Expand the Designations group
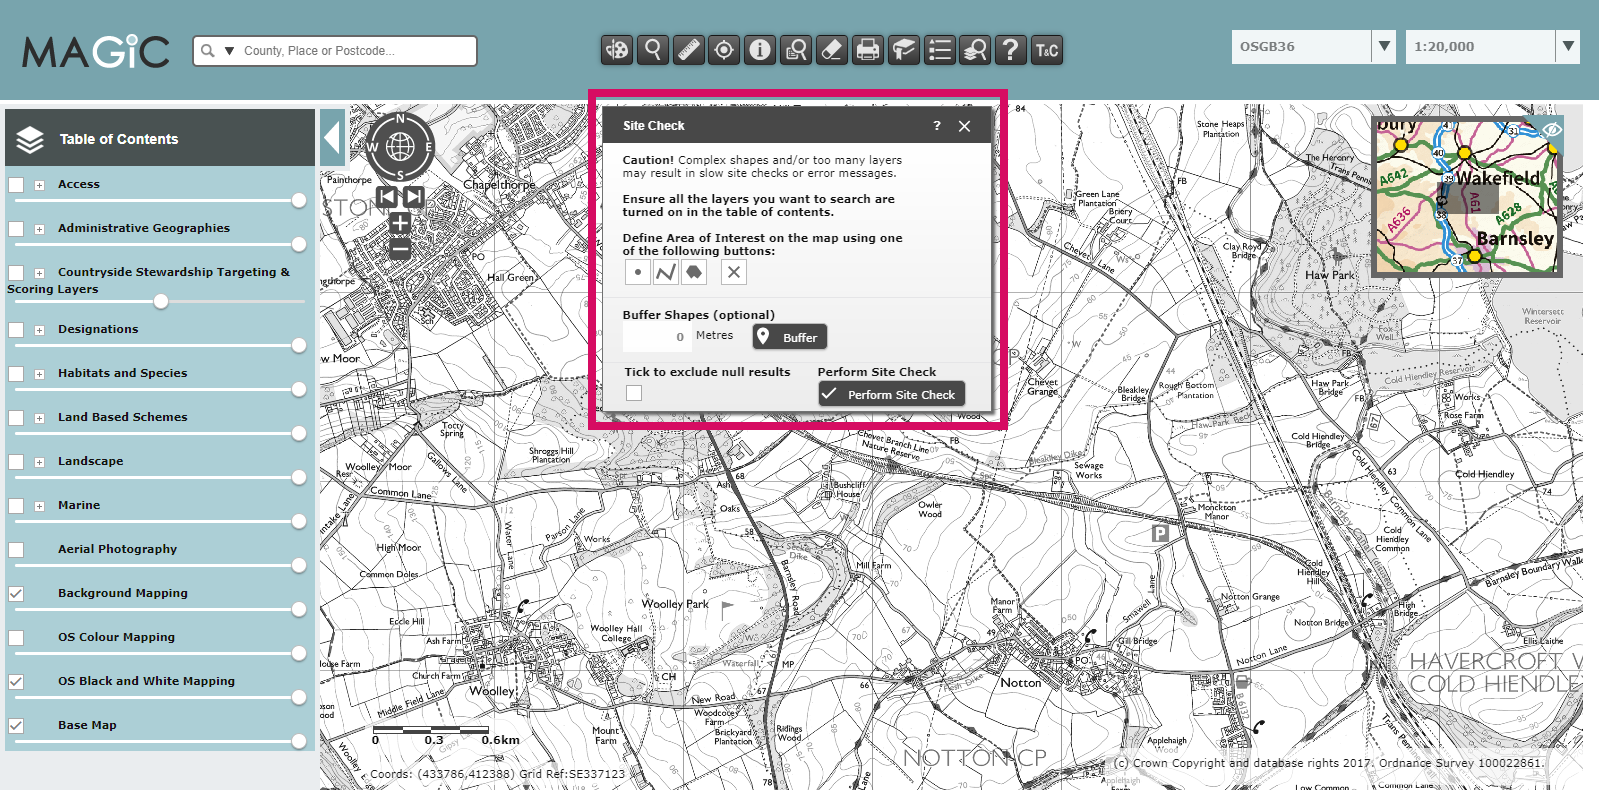1600x790 pixels. coord(39,330)
